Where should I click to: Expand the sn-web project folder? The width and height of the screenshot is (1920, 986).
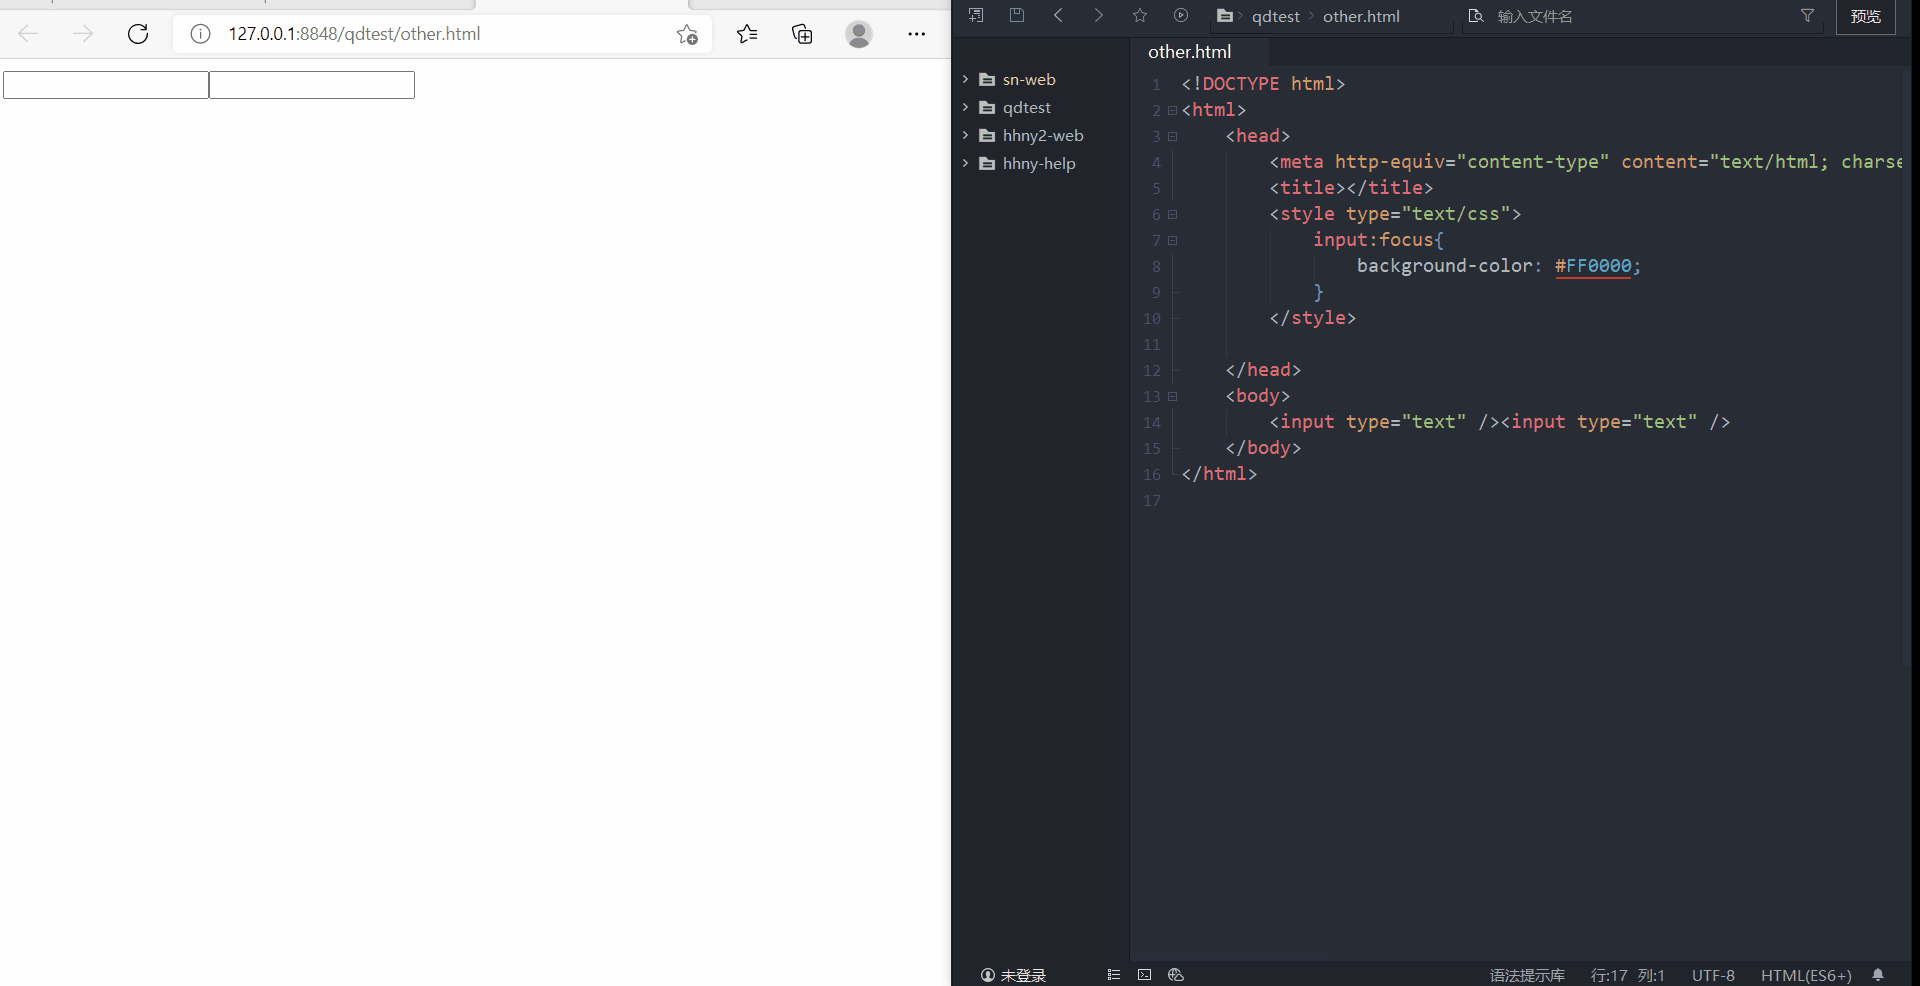[x=965, y=79]
